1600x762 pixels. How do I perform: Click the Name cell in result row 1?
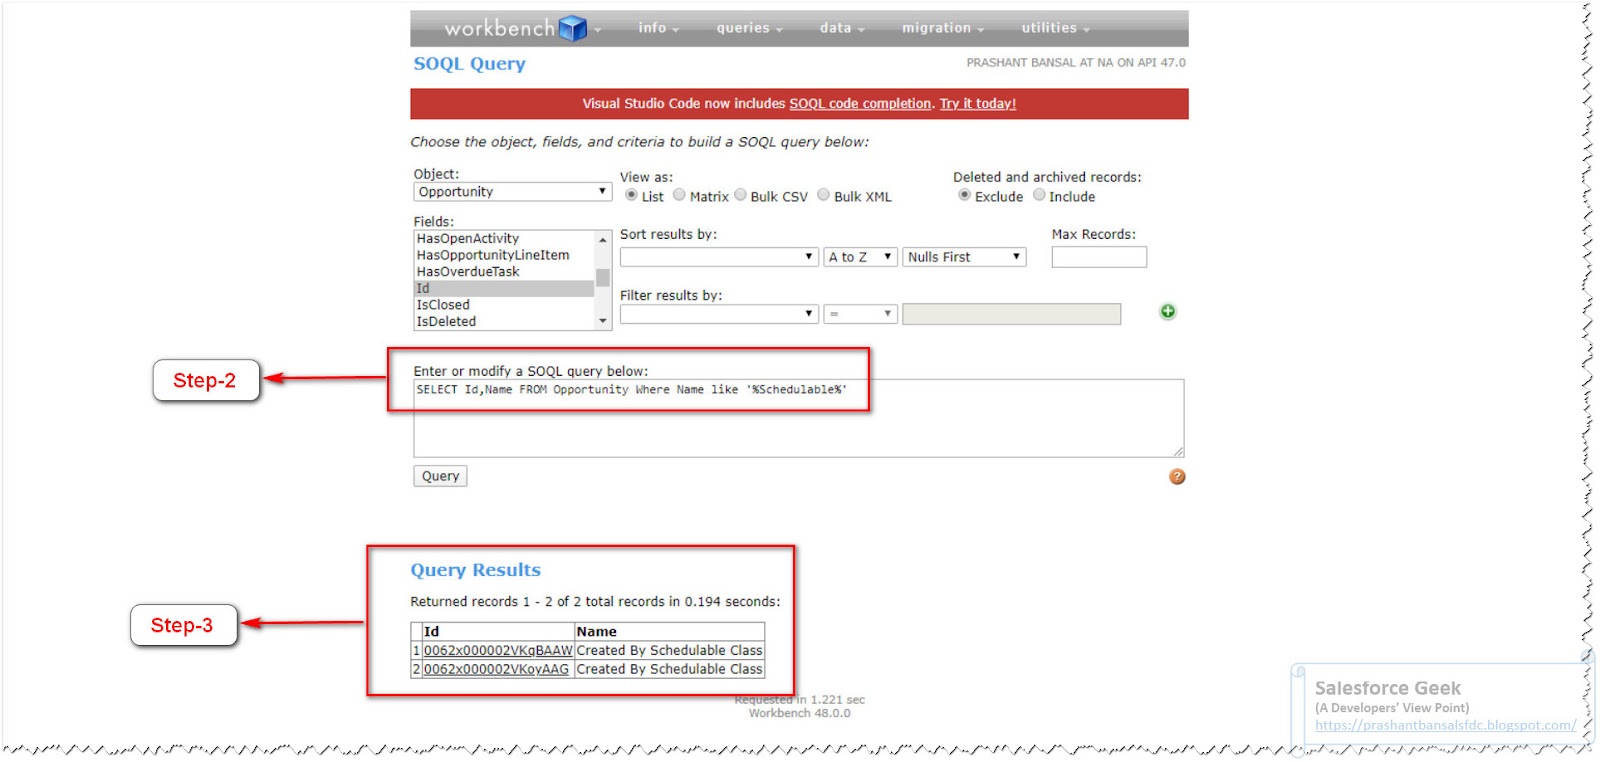point(669,650)
